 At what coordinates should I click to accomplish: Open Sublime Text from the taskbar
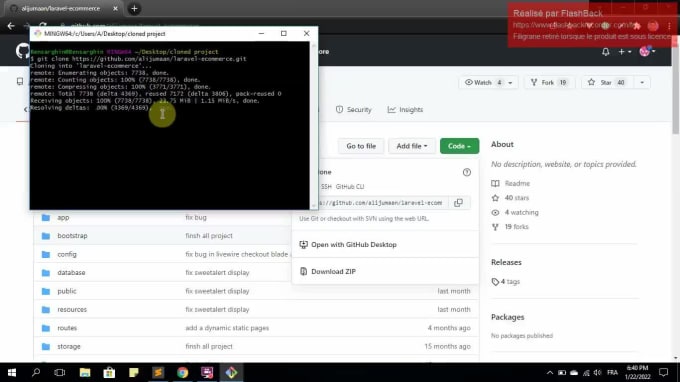[158, 372]
